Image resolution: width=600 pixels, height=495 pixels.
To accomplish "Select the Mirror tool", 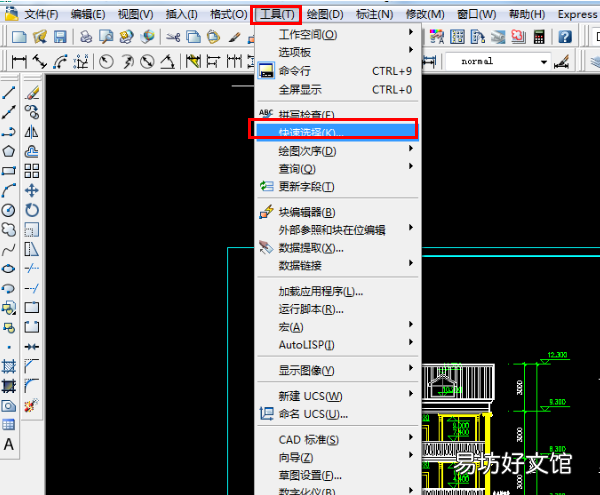I will (x=32, y=132).
